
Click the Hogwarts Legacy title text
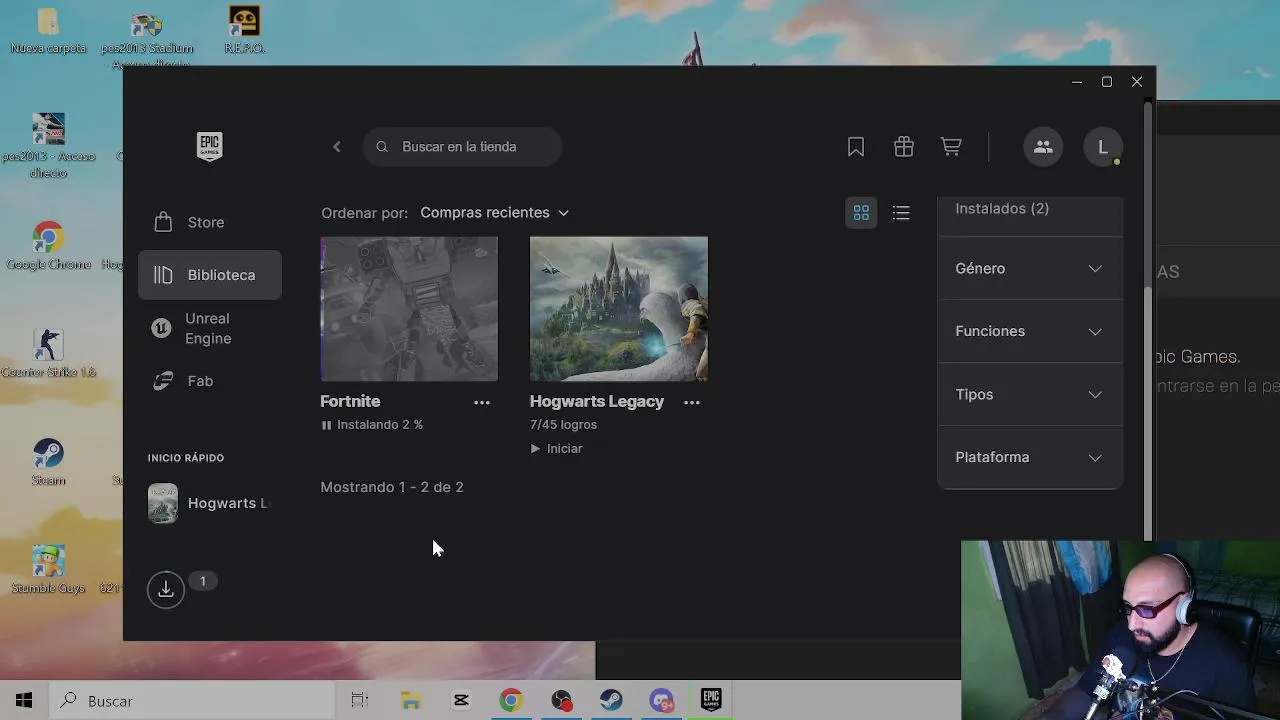click(597, 401)
